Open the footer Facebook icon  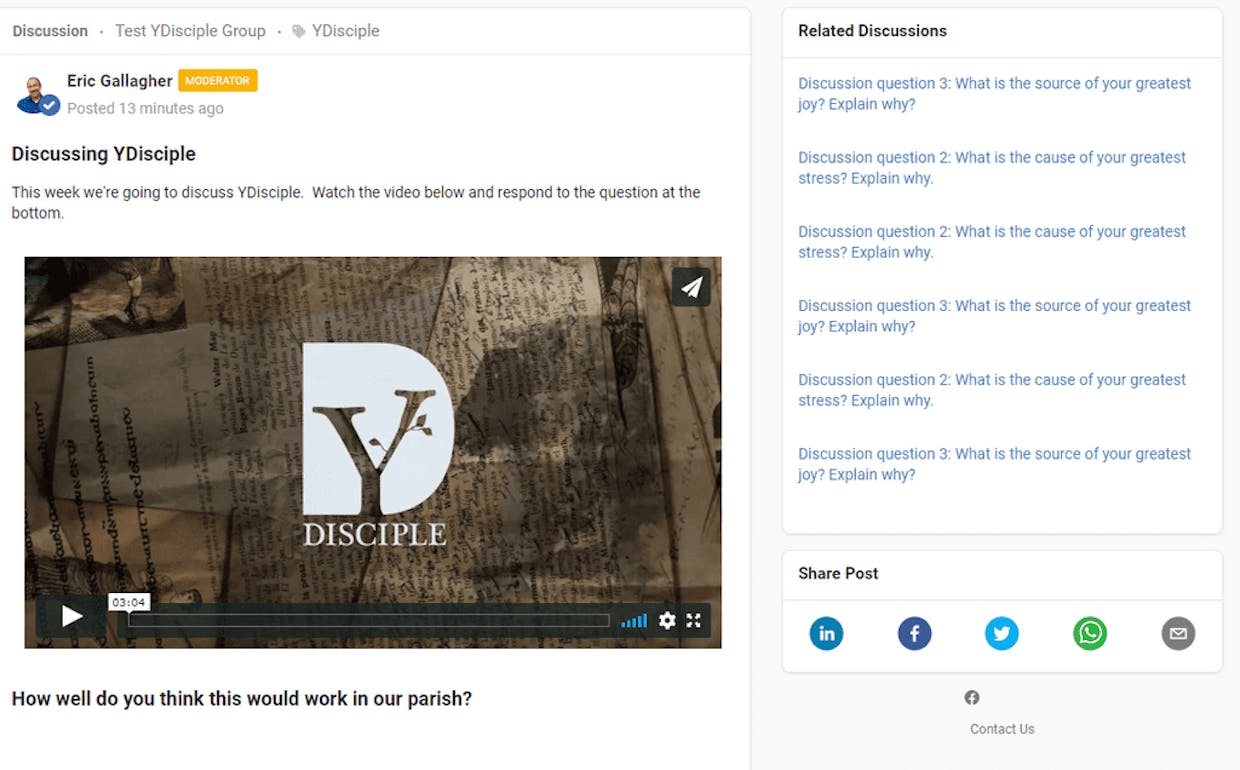coord(972,697)
